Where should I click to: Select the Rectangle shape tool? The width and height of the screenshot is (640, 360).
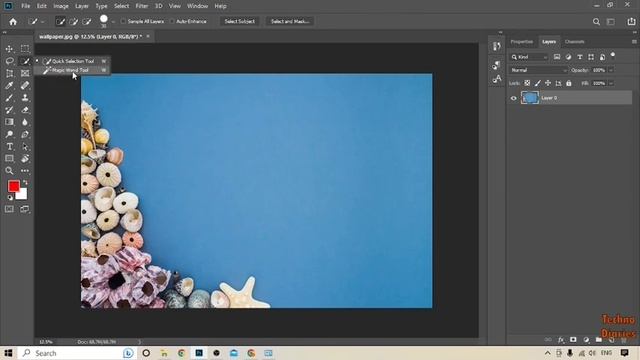9,158
